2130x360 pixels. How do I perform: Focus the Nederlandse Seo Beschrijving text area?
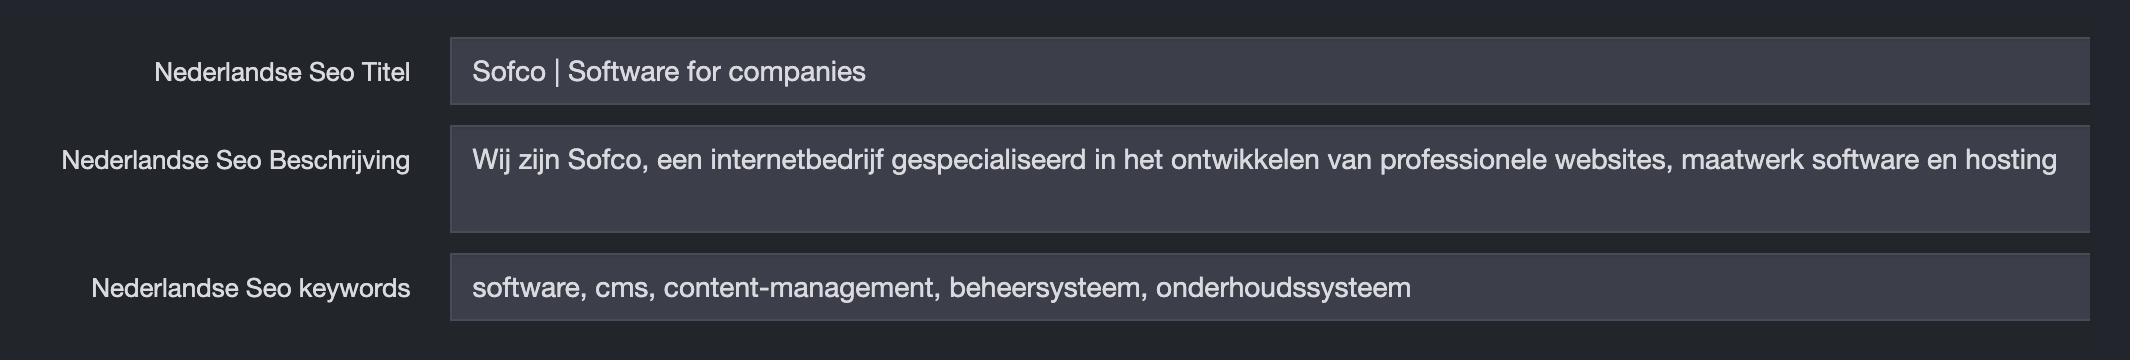[x=1269, y=179]
